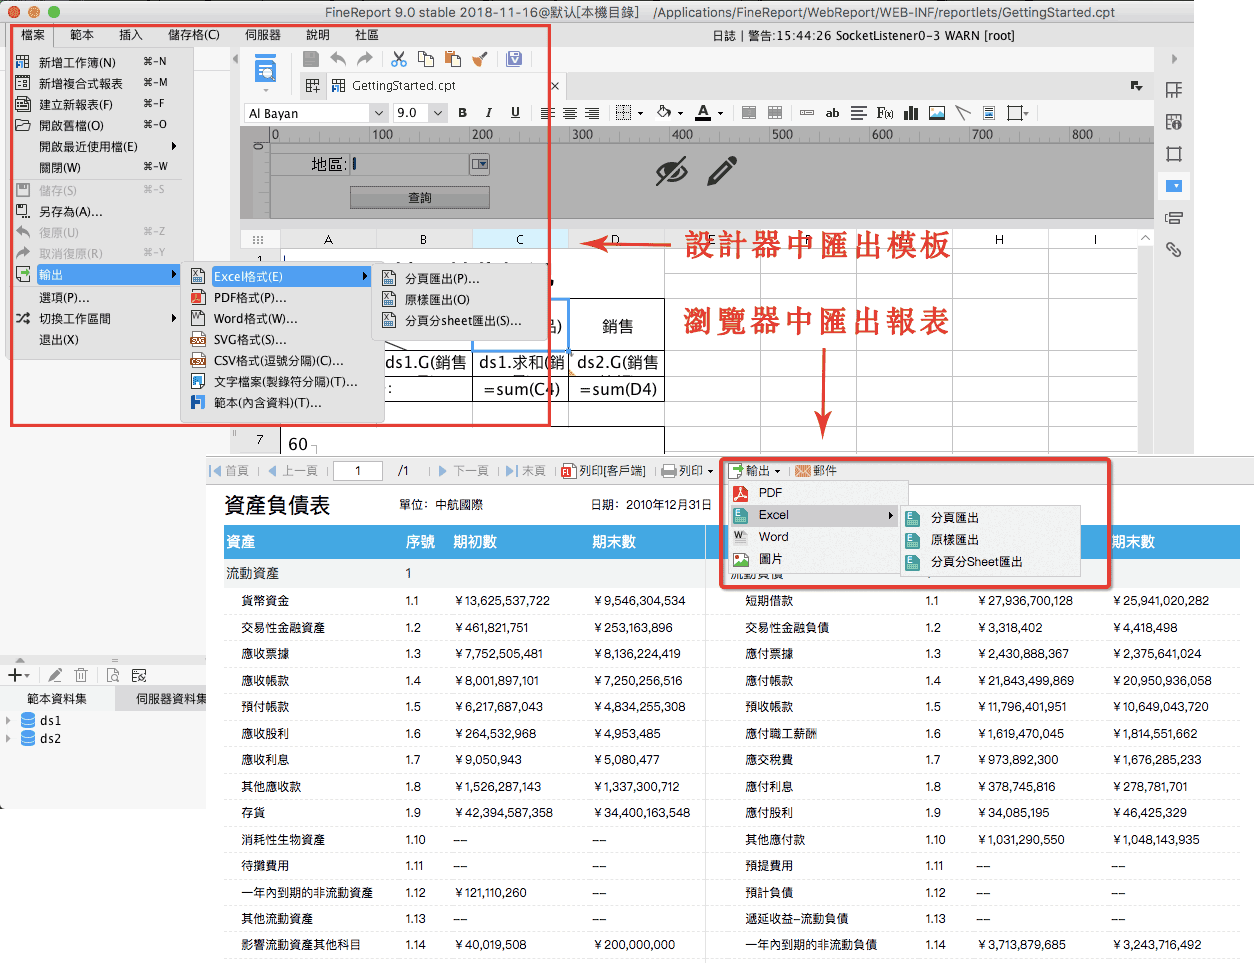Open the 輸出 dropdown in browser toolbar
Viewport: 1254px width, 963px height.
[756, 470]
